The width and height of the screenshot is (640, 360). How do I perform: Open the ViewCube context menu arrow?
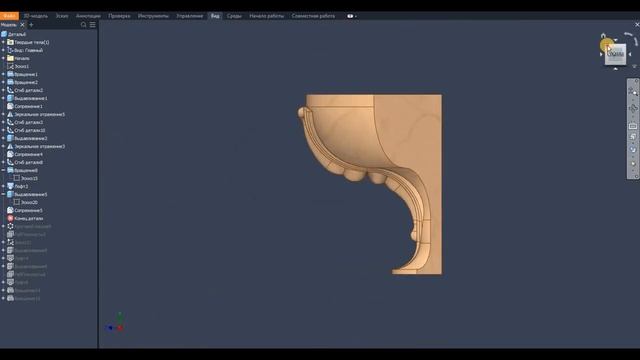coord(634,66)
